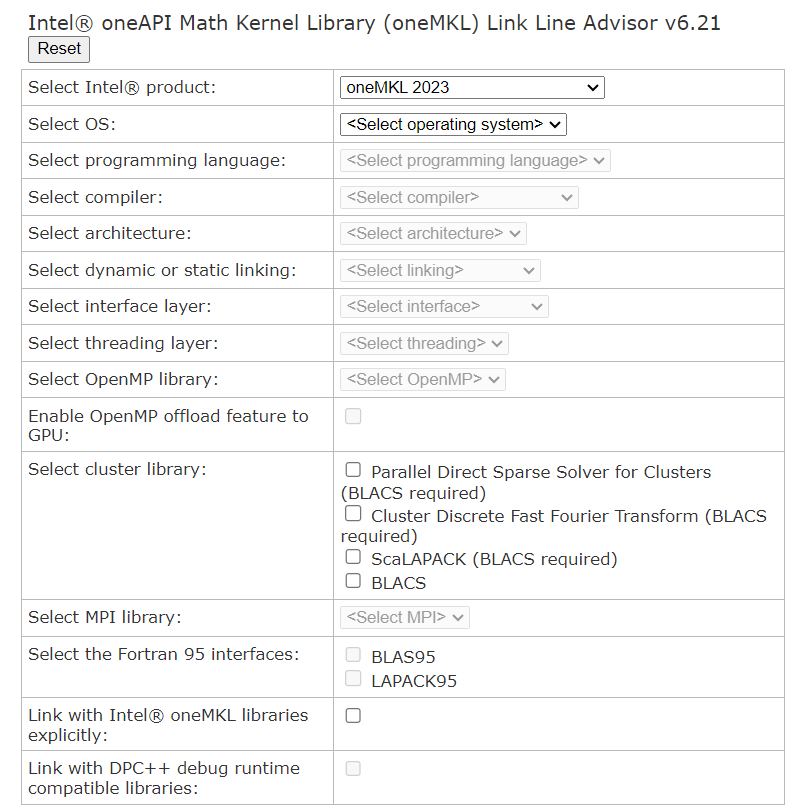Viewport: 795px width, 805px height.
Task: Open the Select interface layer dropdown
Action: [444, 306]
